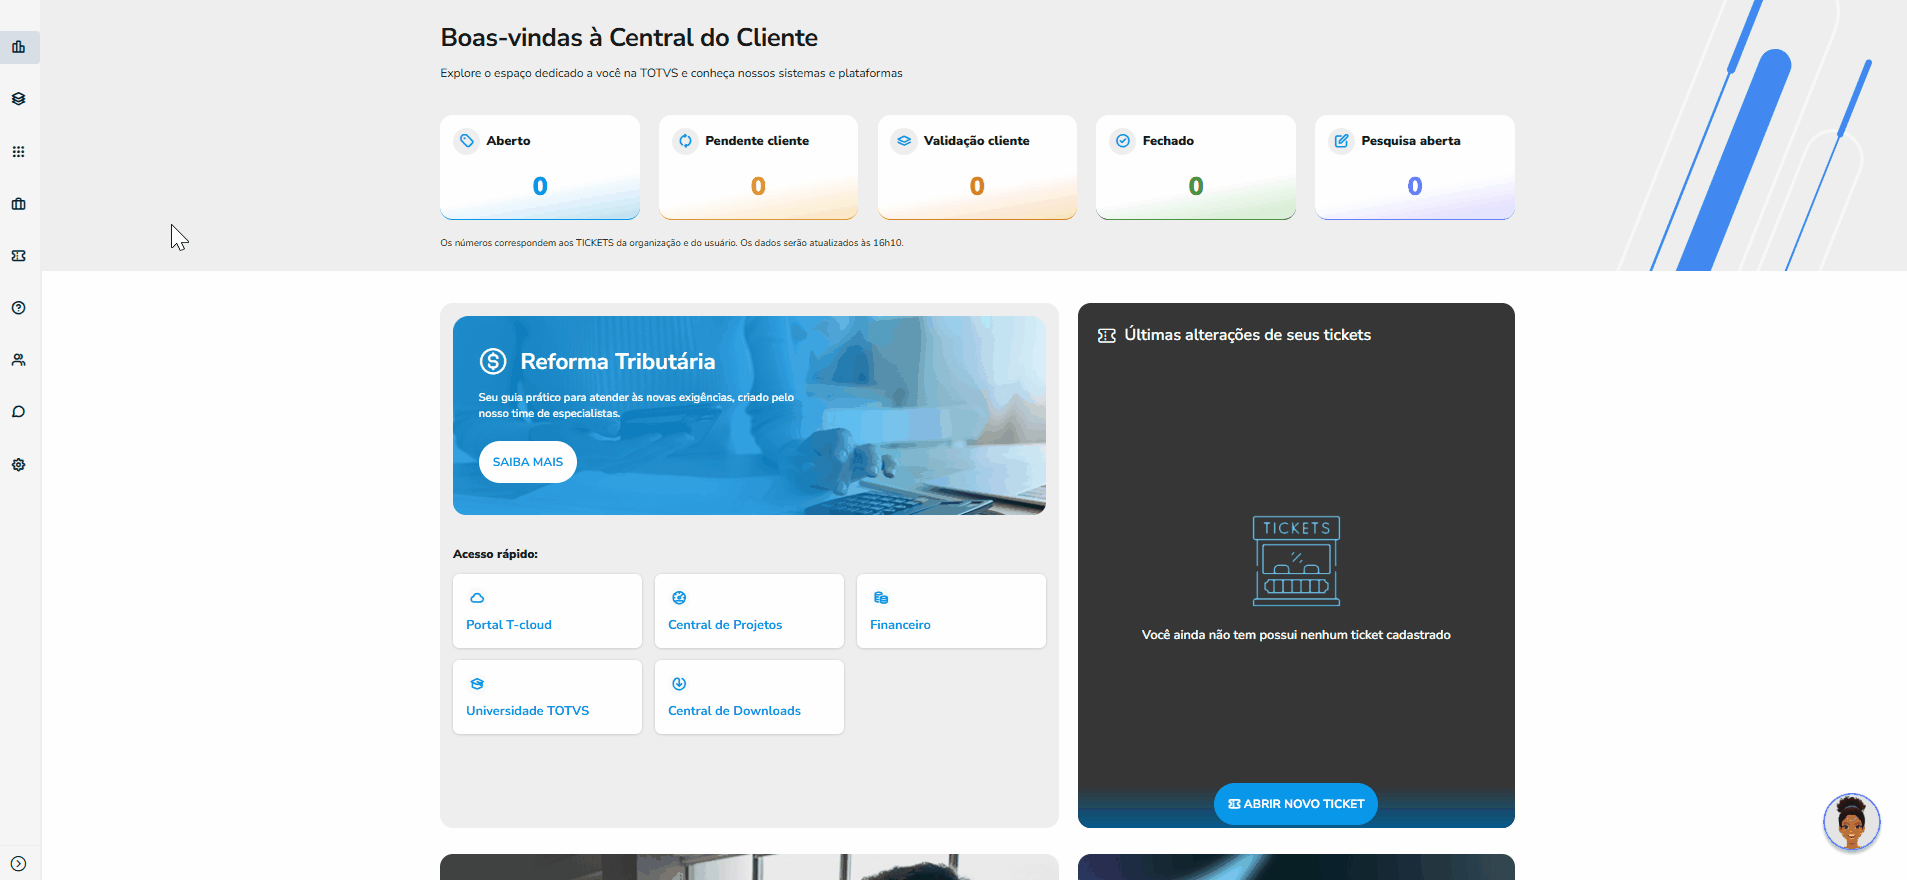Image resolution: width=1907 pixels, height=880 pixels.
Task: Expand the sidebar with bottom arrow
Action: [18, 864]
